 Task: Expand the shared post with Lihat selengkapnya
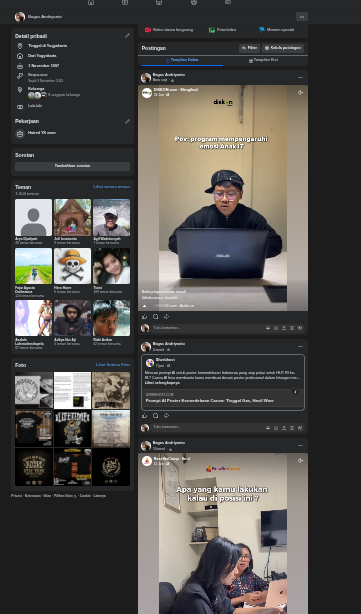click(x=162, y=383)
